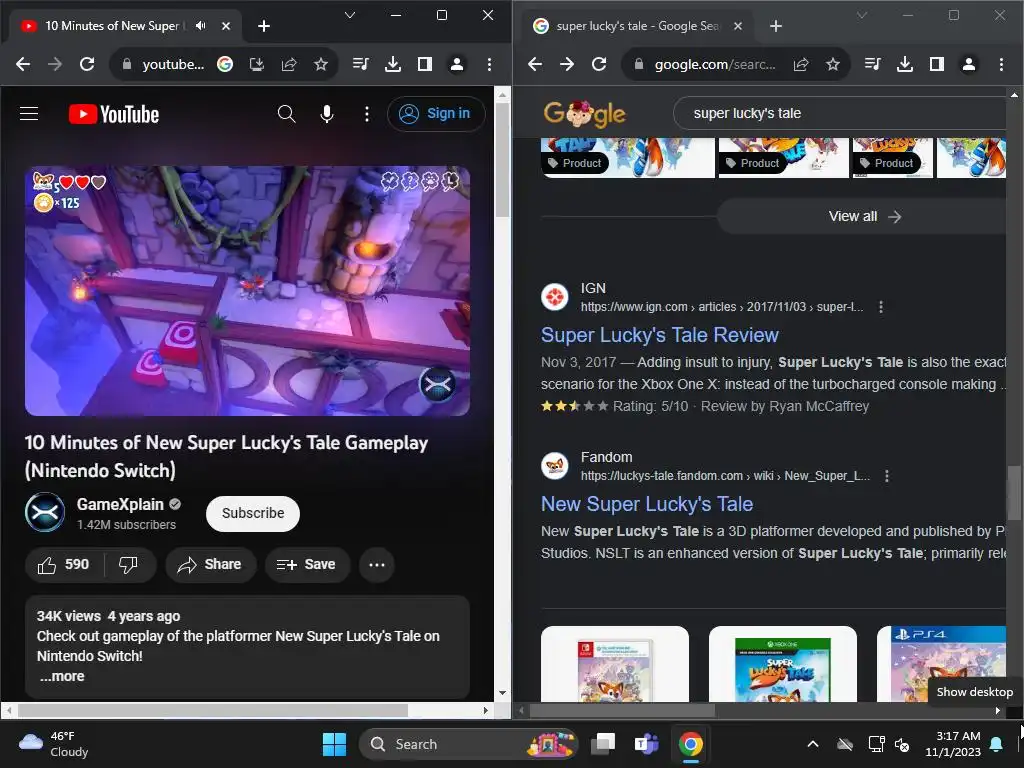Screen dimensions: 1024x768
Task: Open Chrome menu in Google window
Action: pos(1001,64)
